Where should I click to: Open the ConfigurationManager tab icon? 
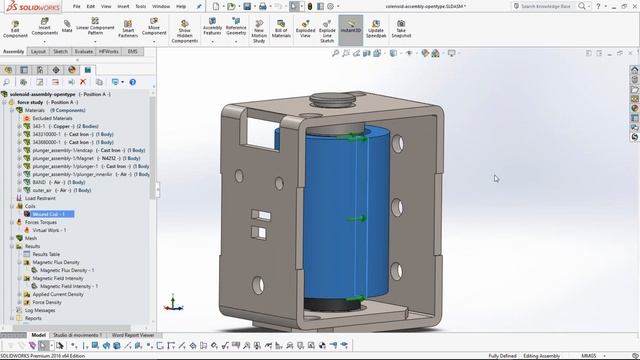click(40, 70)
